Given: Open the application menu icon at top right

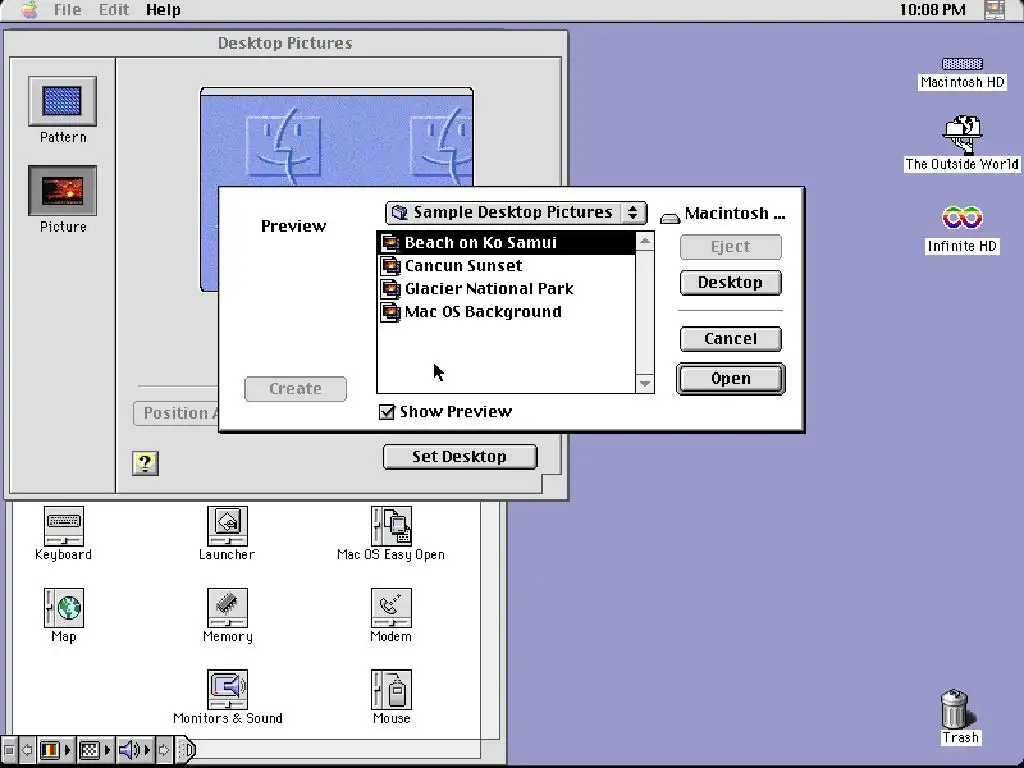Looking at the screenshot, I should pos(995,10).
